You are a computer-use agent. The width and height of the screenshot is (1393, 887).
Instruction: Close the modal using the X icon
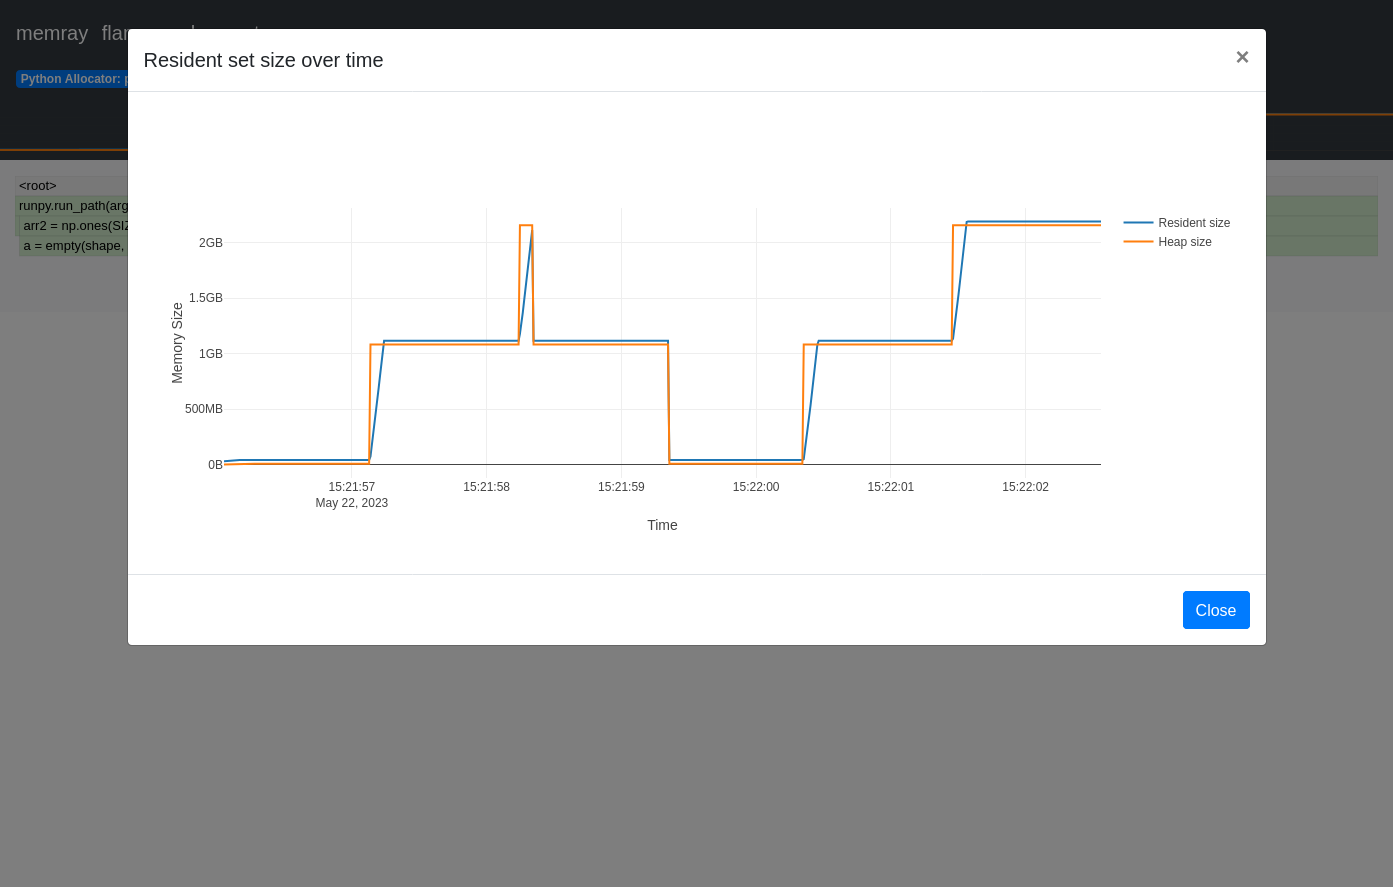(1241, 57)
